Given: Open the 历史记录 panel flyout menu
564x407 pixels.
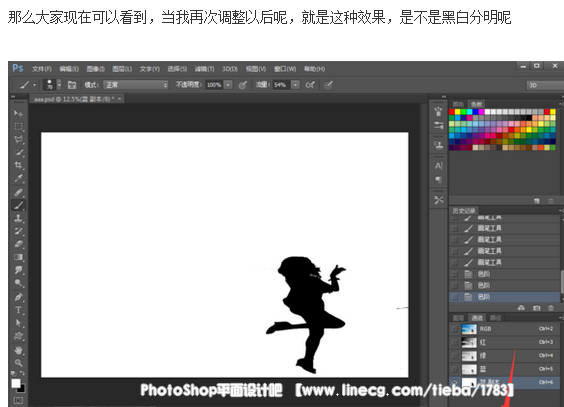Looking at the screenshot, I should click(561, 210).
